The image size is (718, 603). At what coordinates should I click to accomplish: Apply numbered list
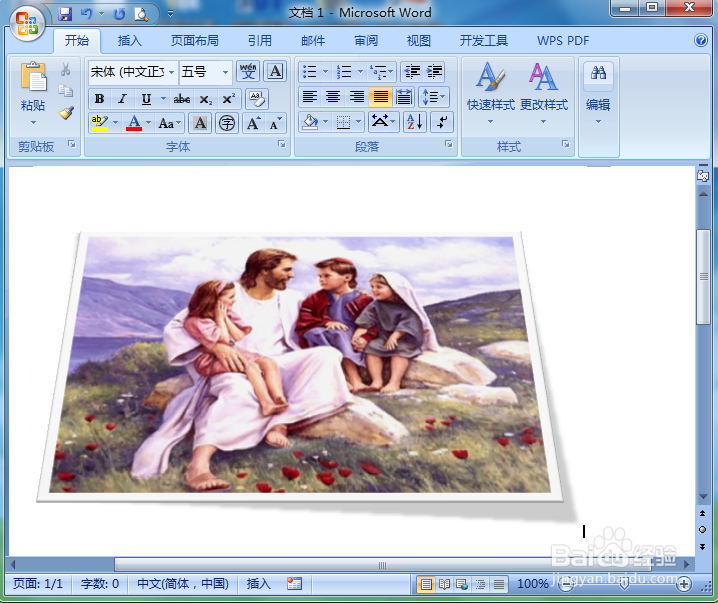[x=344, y=71]
